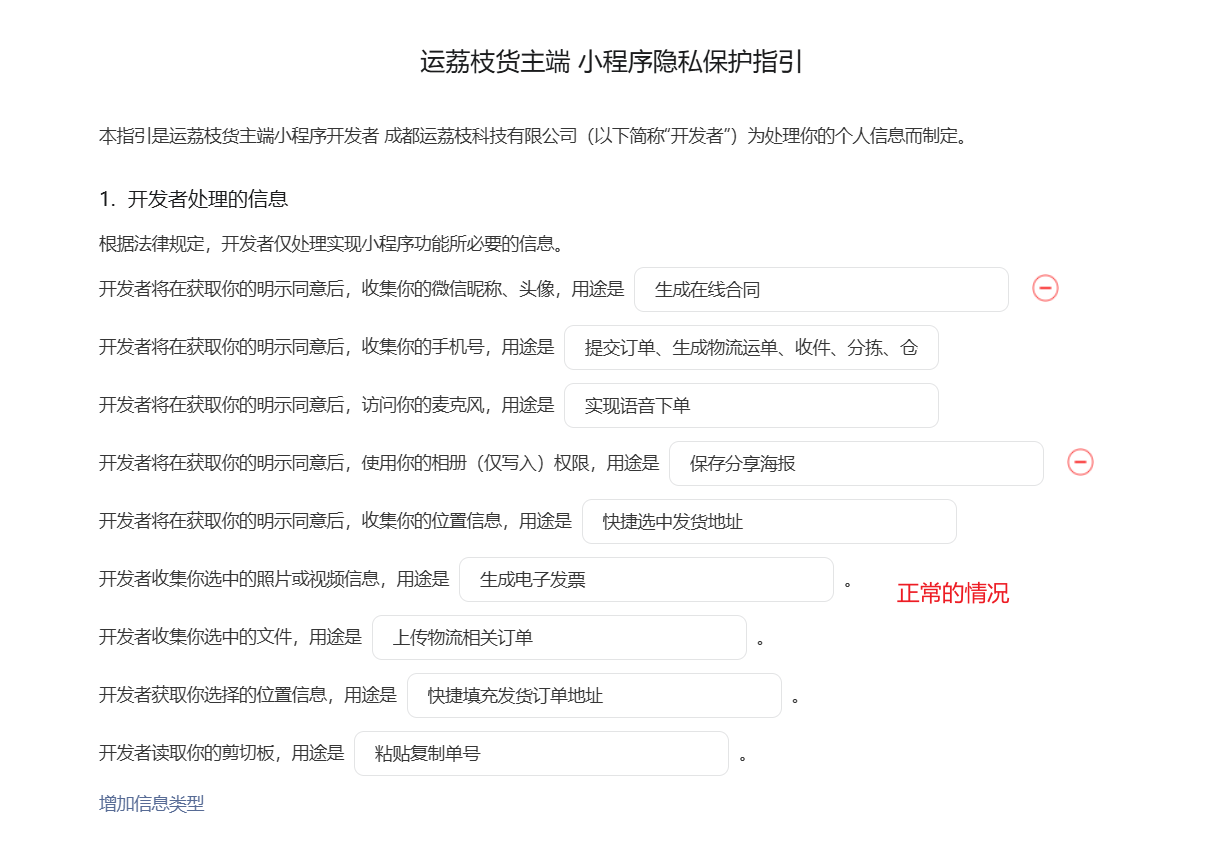Screen dimensions: 1215x845
Task: Remove the photo album write-permission row
Action: [1080, 462]
